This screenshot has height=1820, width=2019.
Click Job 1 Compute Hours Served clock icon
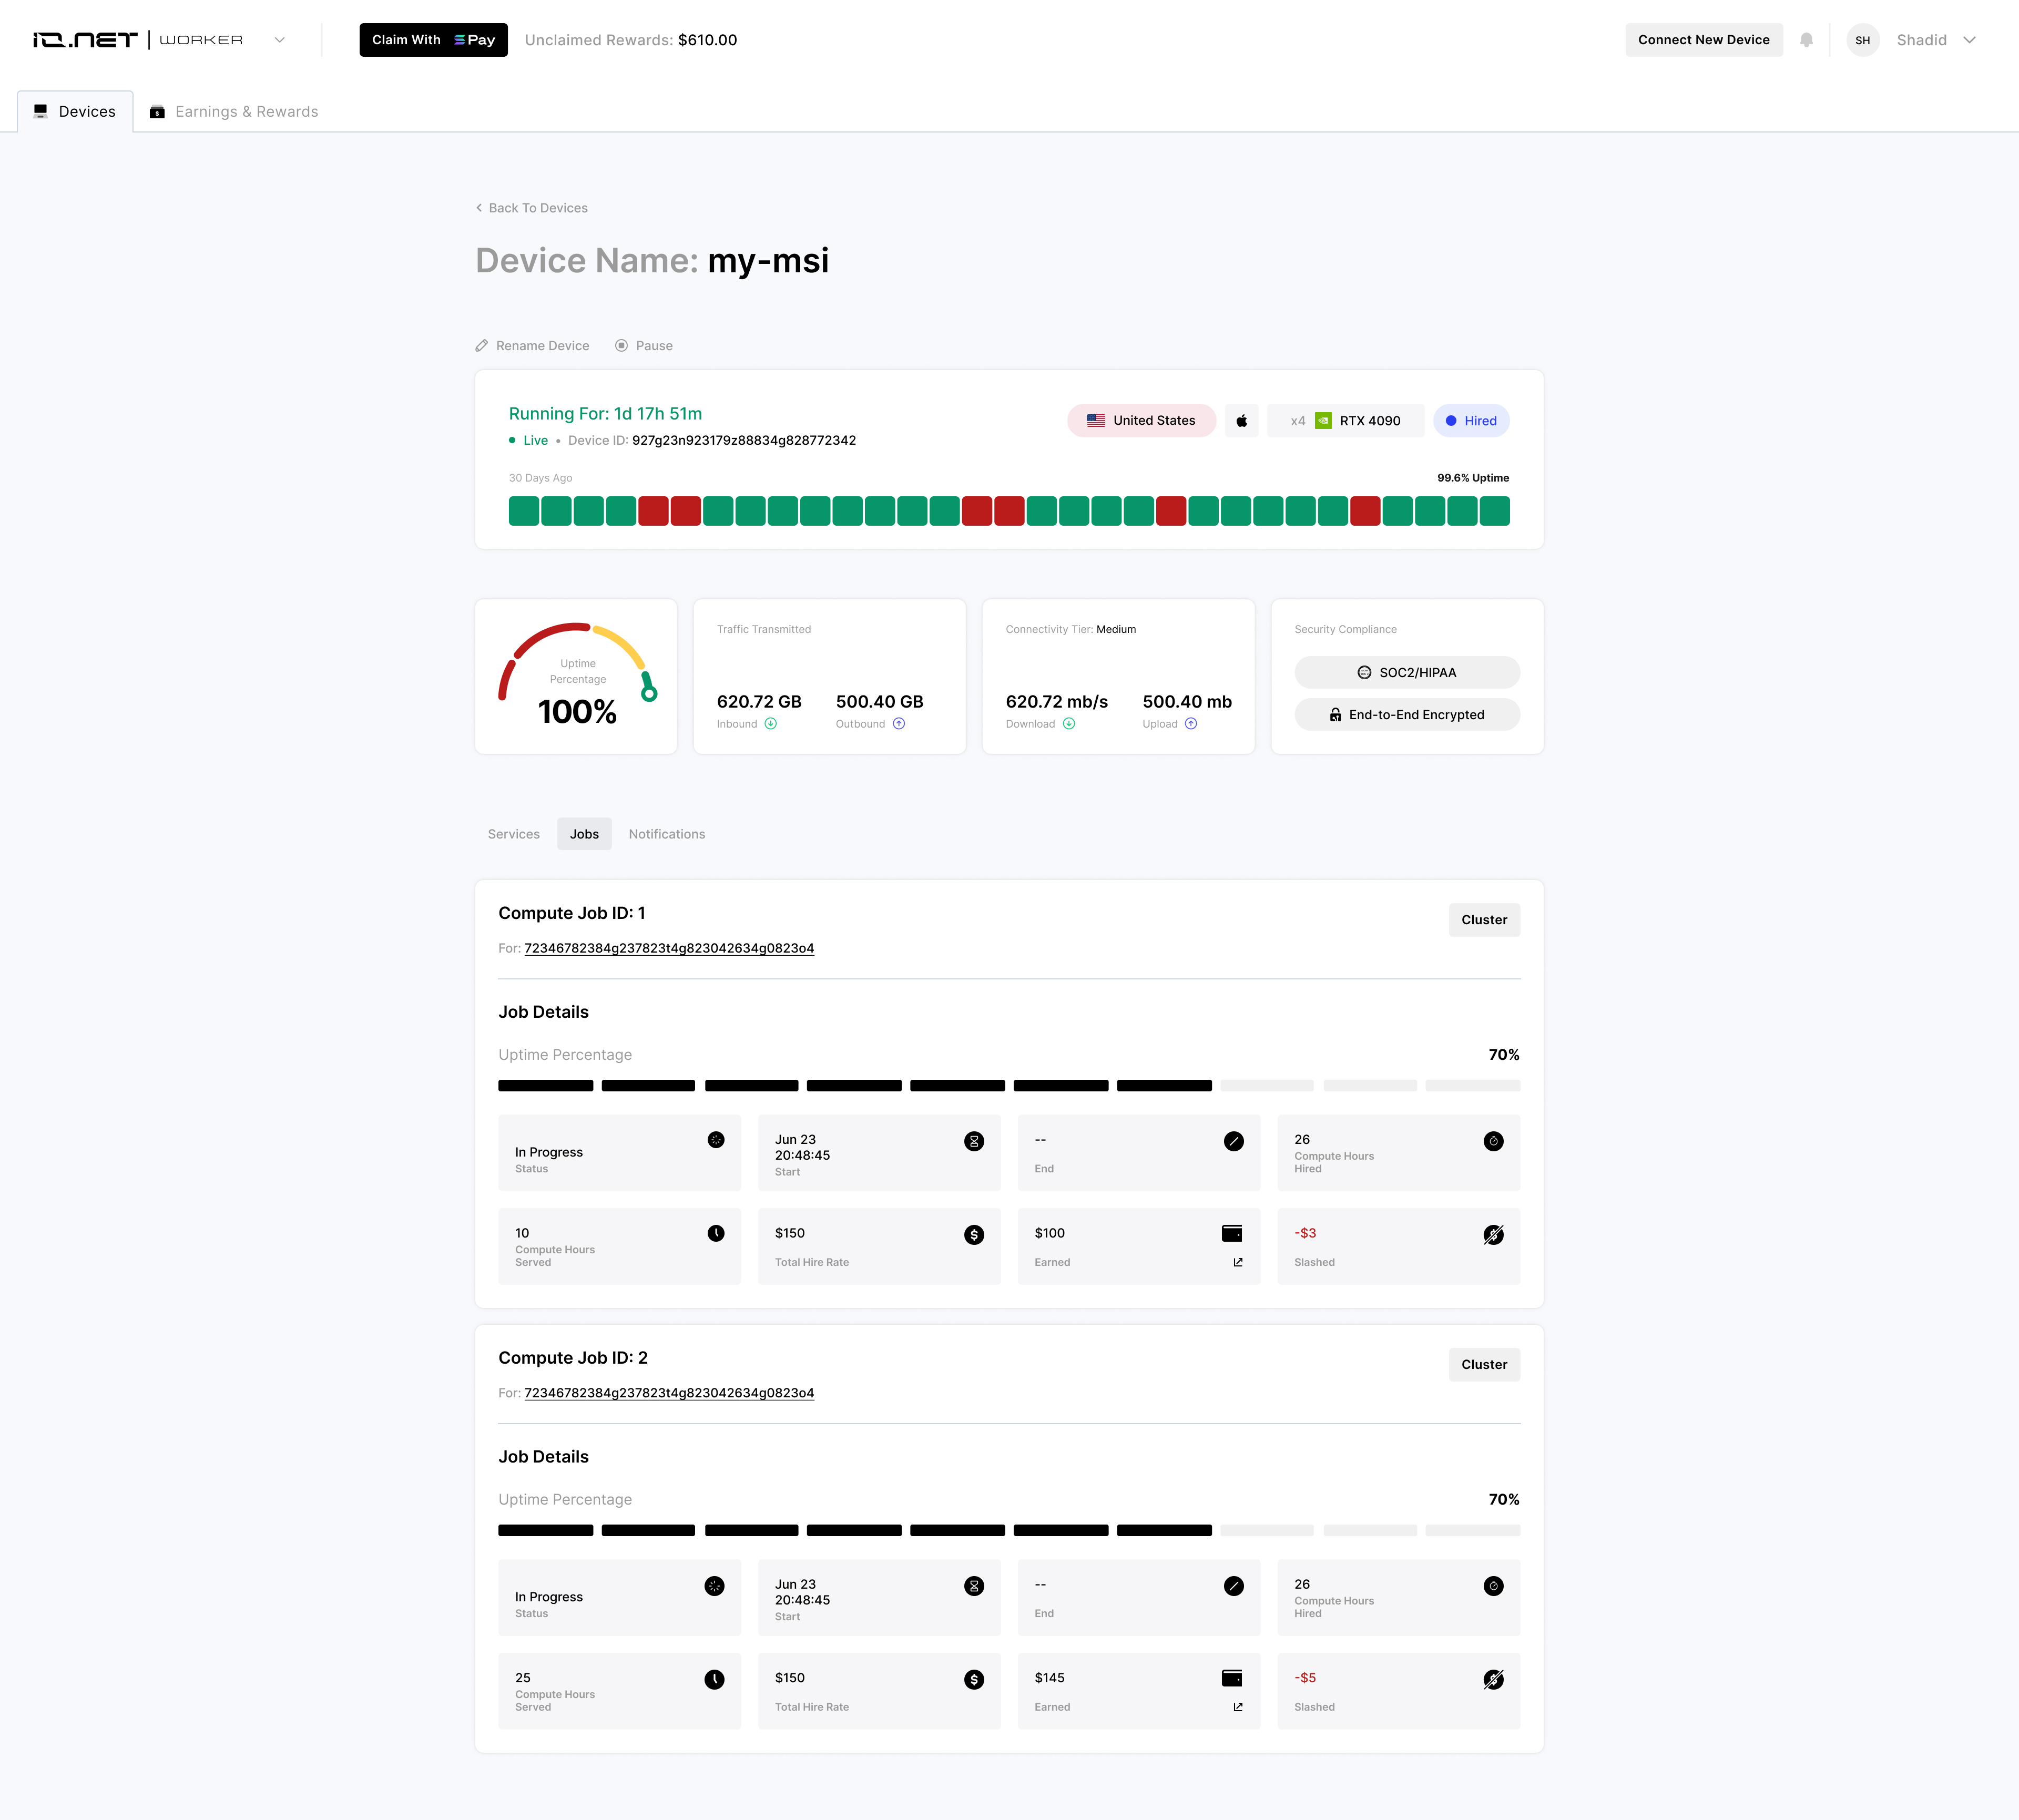point(716,1233)
